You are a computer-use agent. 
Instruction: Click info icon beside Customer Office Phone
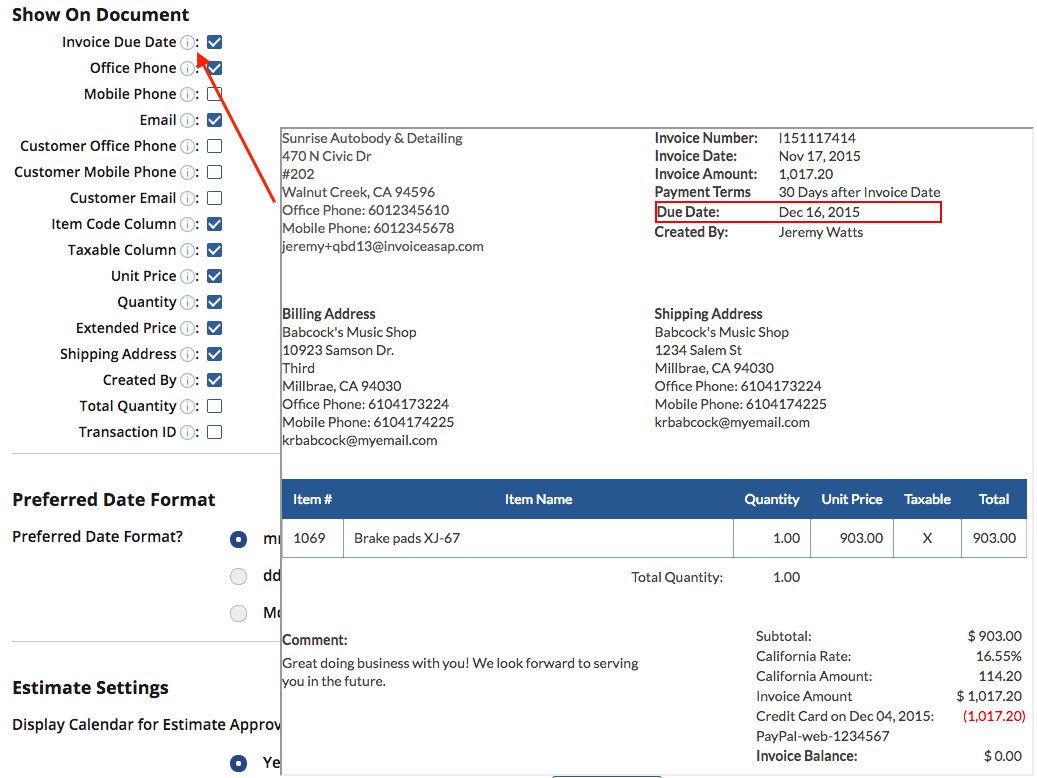coord(187,147)
